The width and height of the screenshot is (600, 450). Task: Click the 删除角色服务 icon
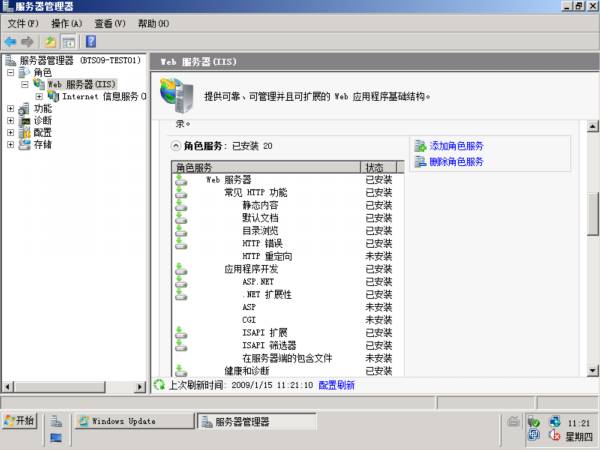(420, 162)
